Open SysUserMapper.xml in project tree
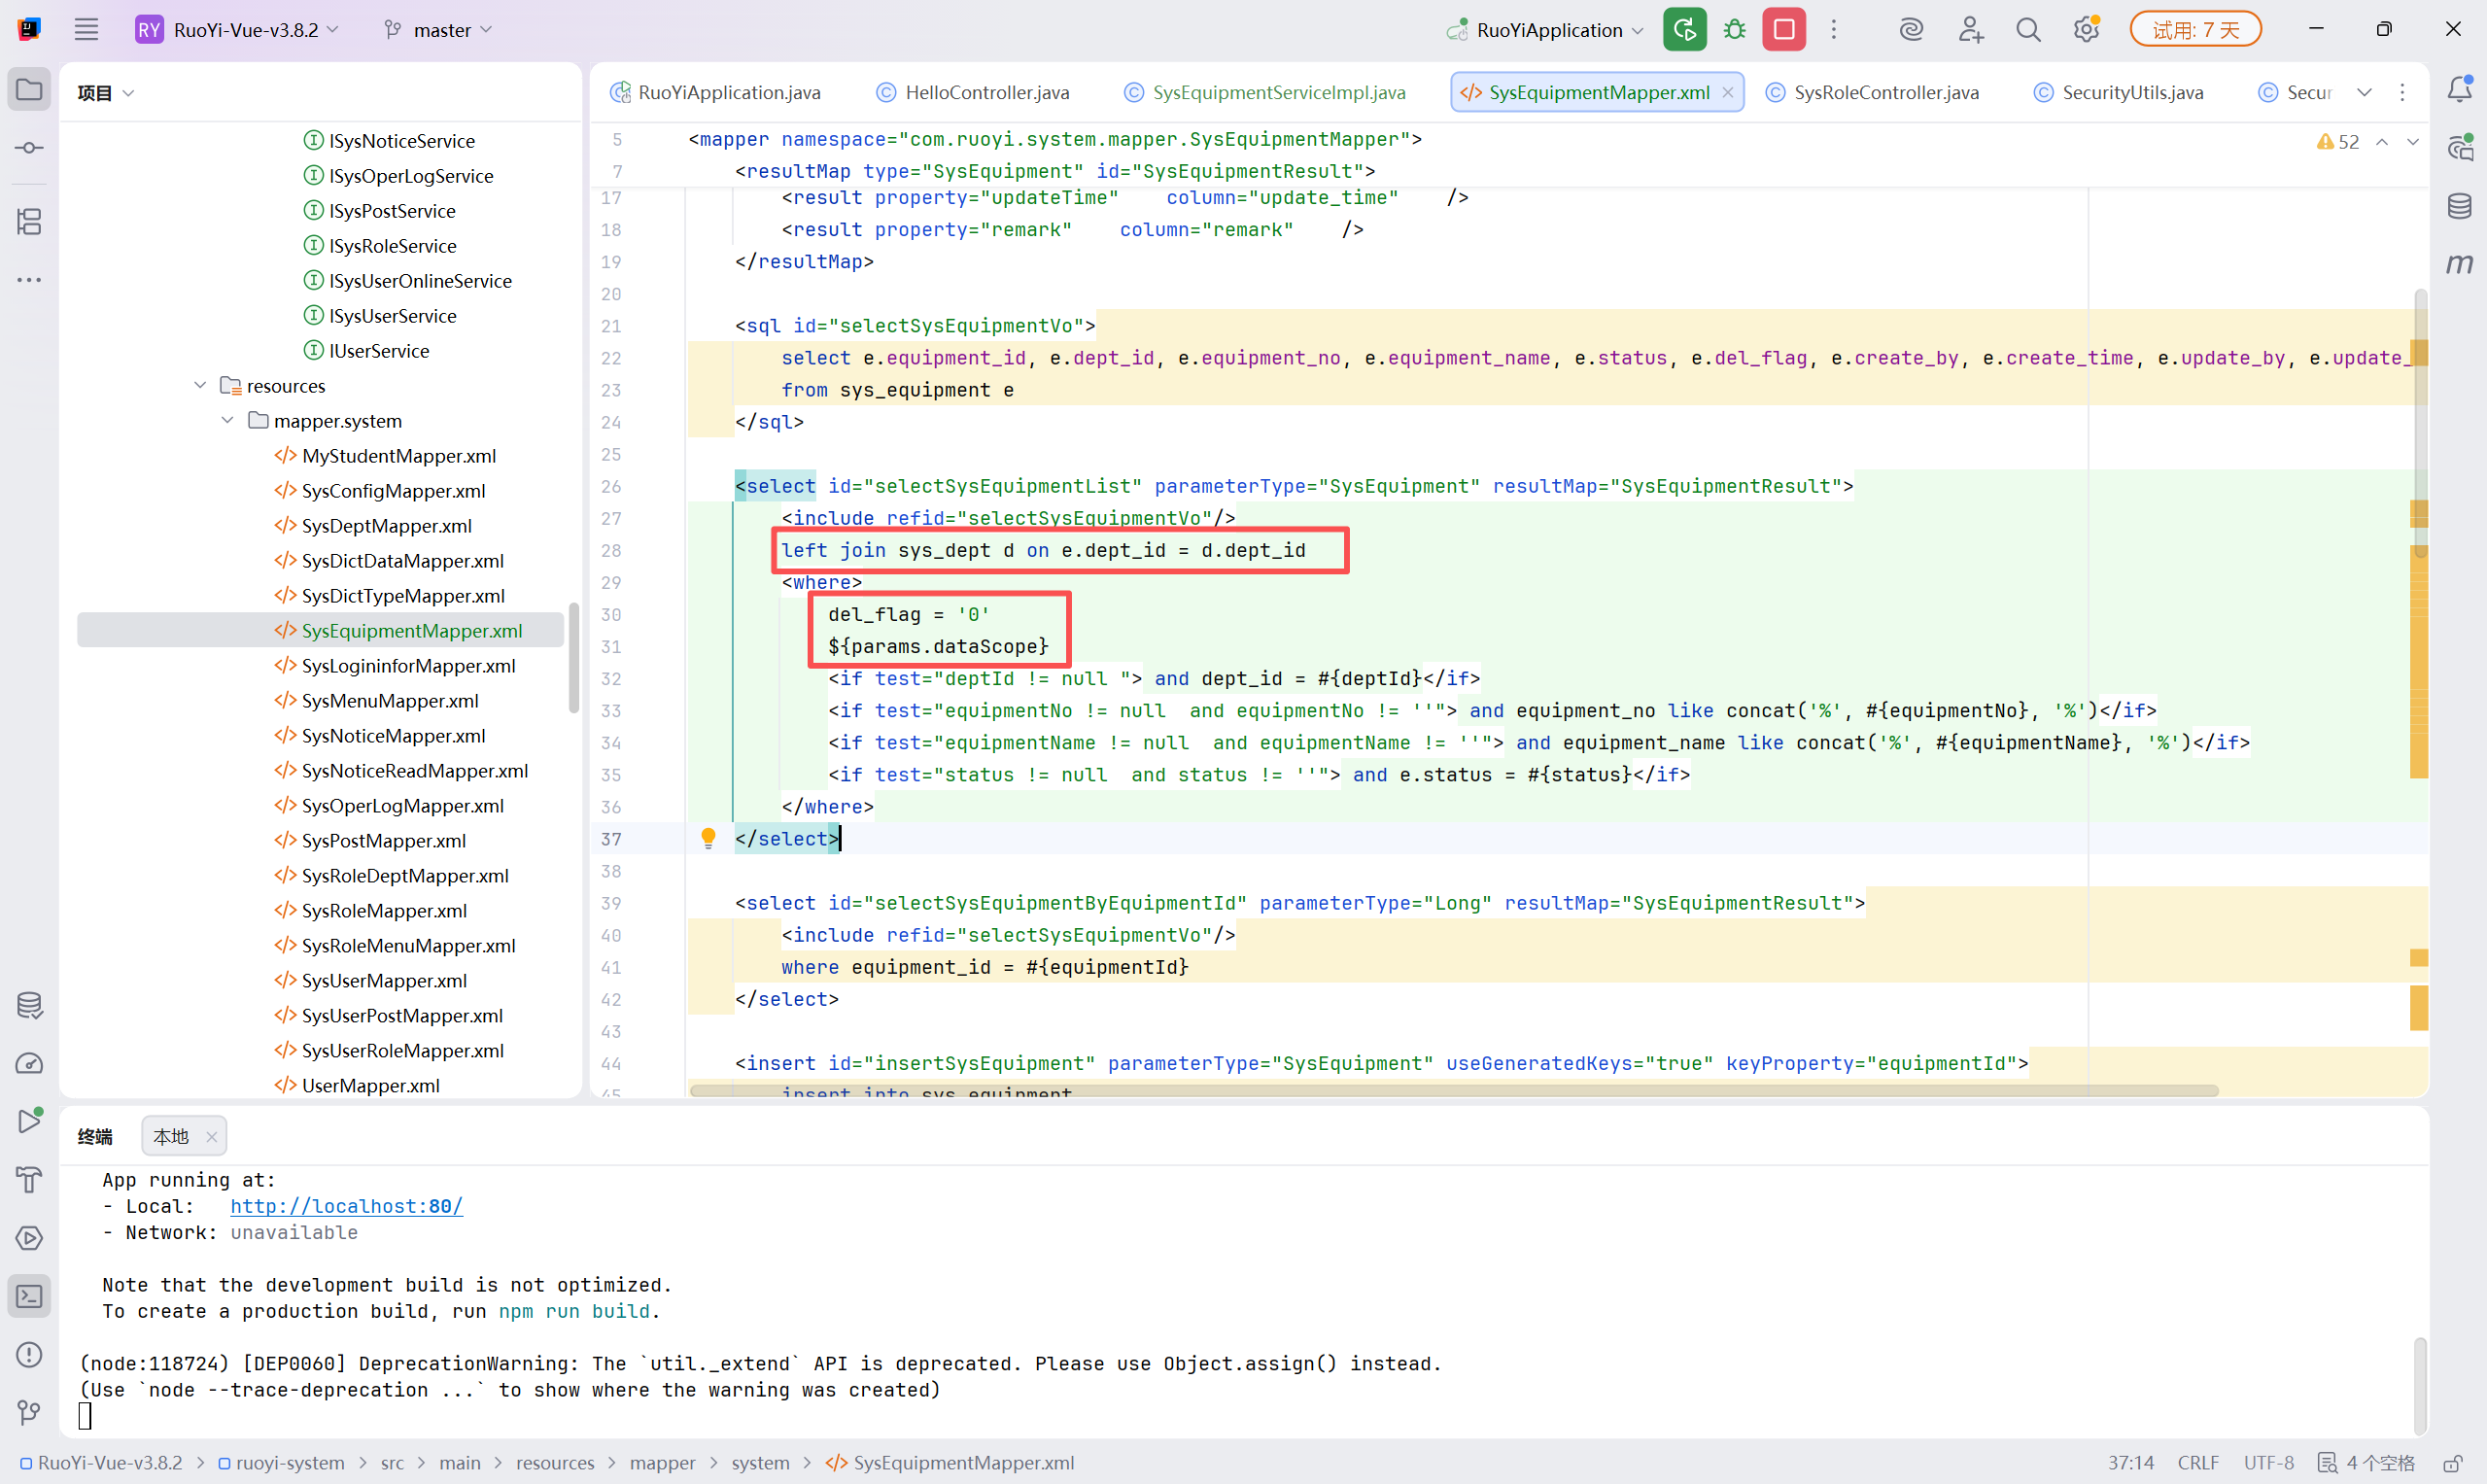 (384, 980)
